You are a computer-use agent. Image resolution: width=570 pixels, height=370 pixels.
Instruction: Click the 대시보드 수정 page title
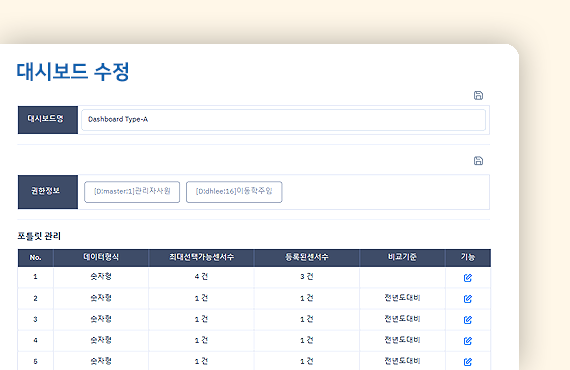73,71
